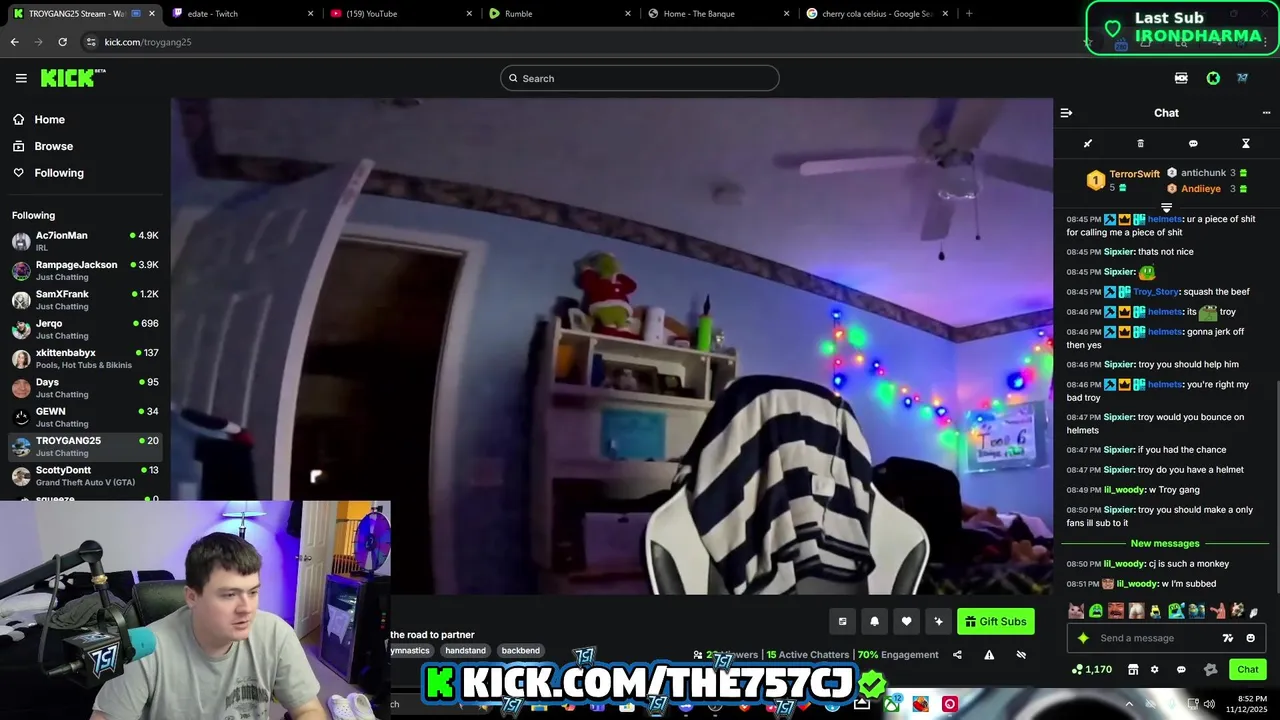Open SamXFrank channel in Following list

pyautogui.click(x=85, y=300)
